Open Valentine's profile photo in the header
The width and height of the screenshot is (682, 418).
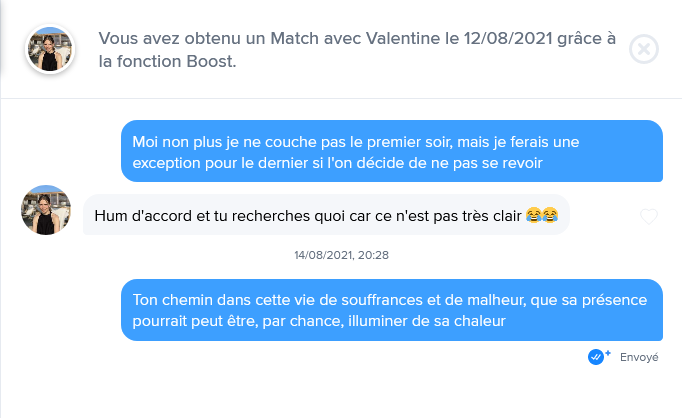point(48,50)
